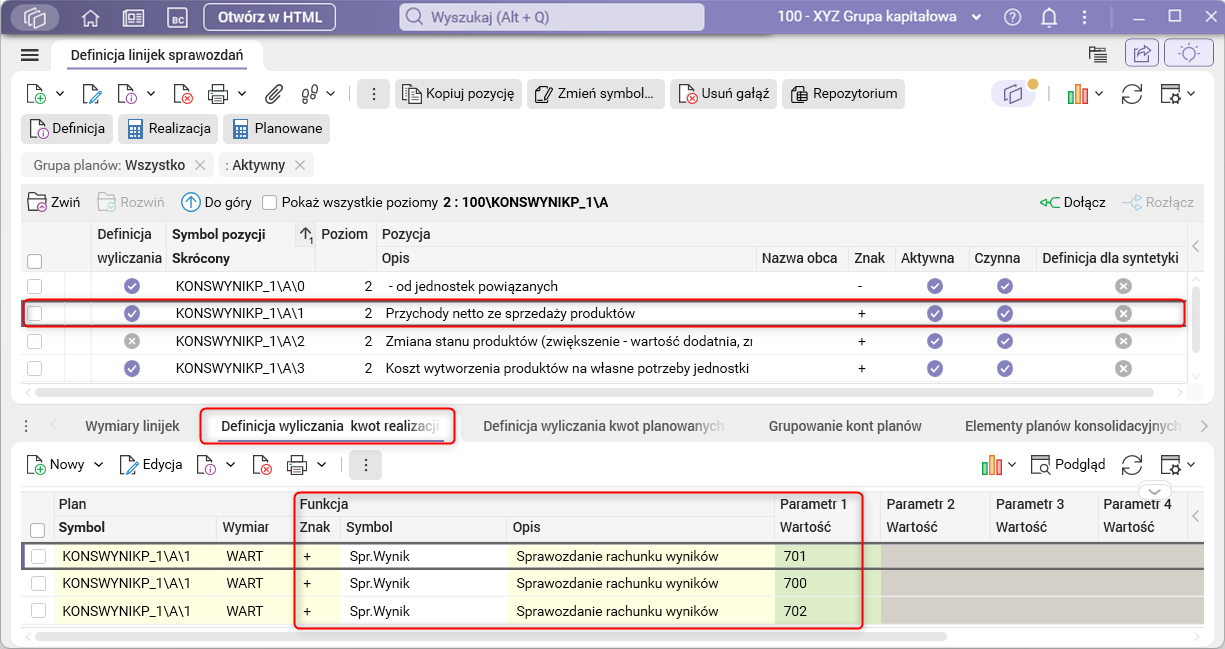Remove the Aktywny filter chip

click(300, 165)
